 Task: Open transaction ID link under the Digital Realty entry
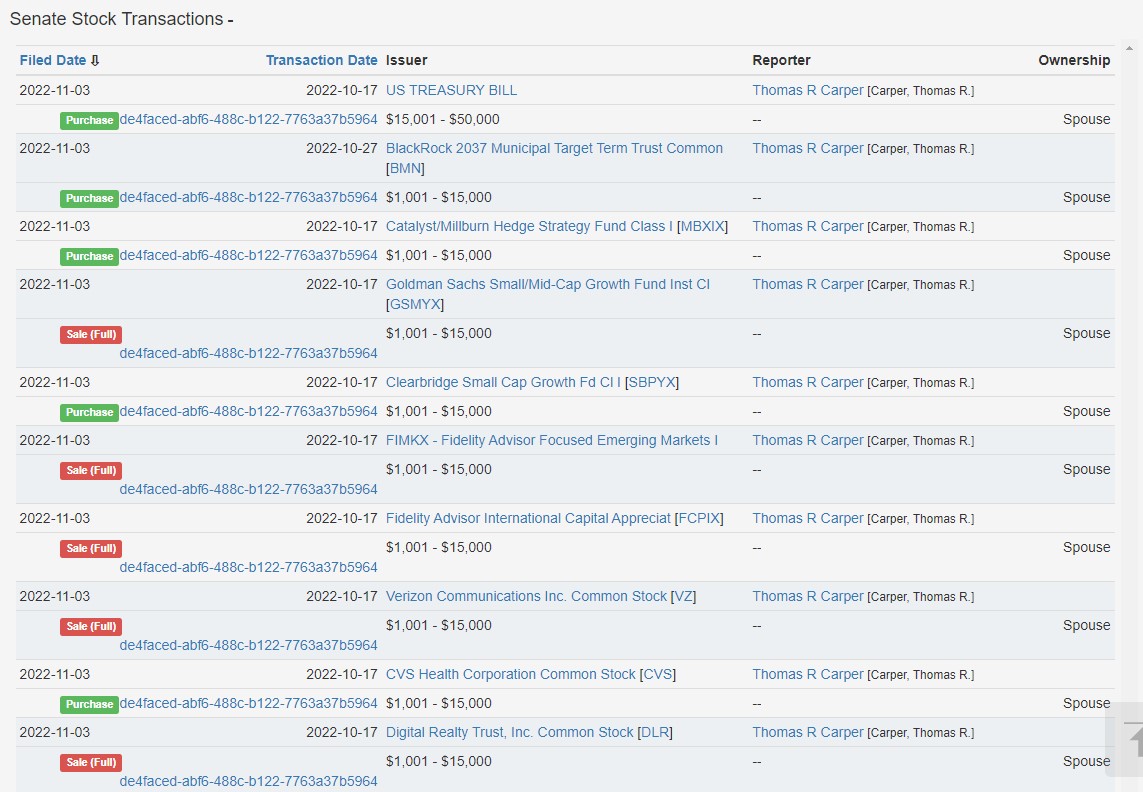click(249, 781)
